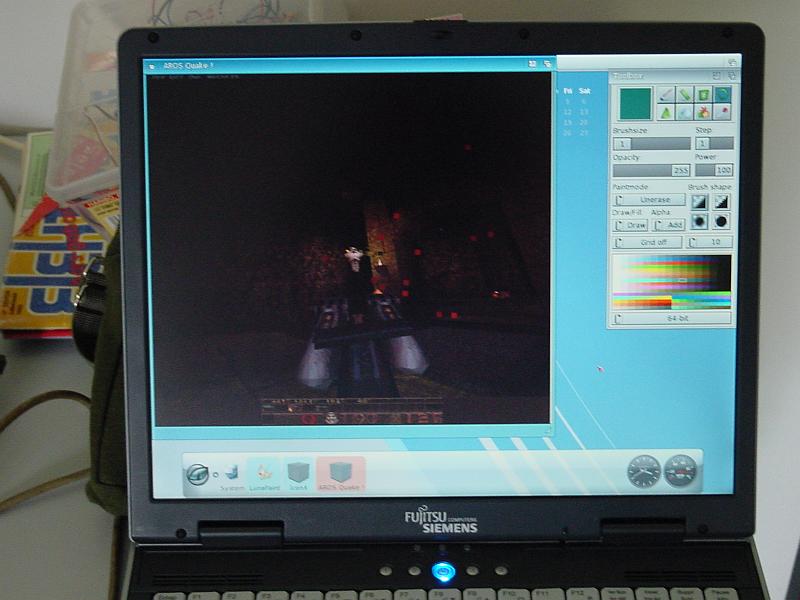This screenshot has width=800, height=600.
Task: Click the Fri column header in calendar
Action: 568,91
